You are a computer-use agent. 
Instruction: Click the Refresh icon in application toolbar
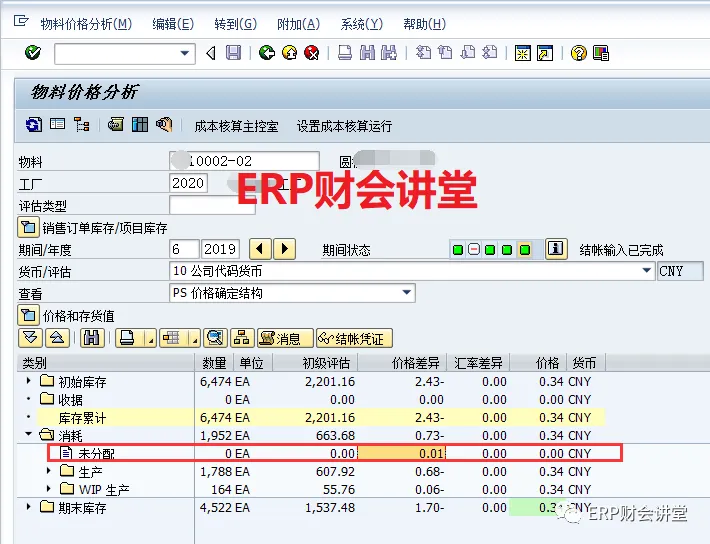tap(34, 124)
